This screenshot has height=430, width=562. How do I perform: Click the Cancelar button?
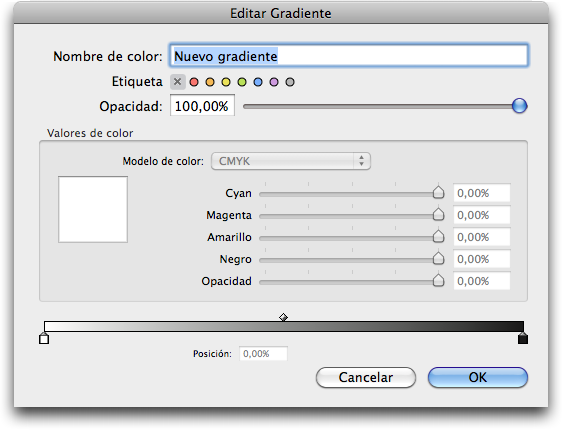coord(366,377)
